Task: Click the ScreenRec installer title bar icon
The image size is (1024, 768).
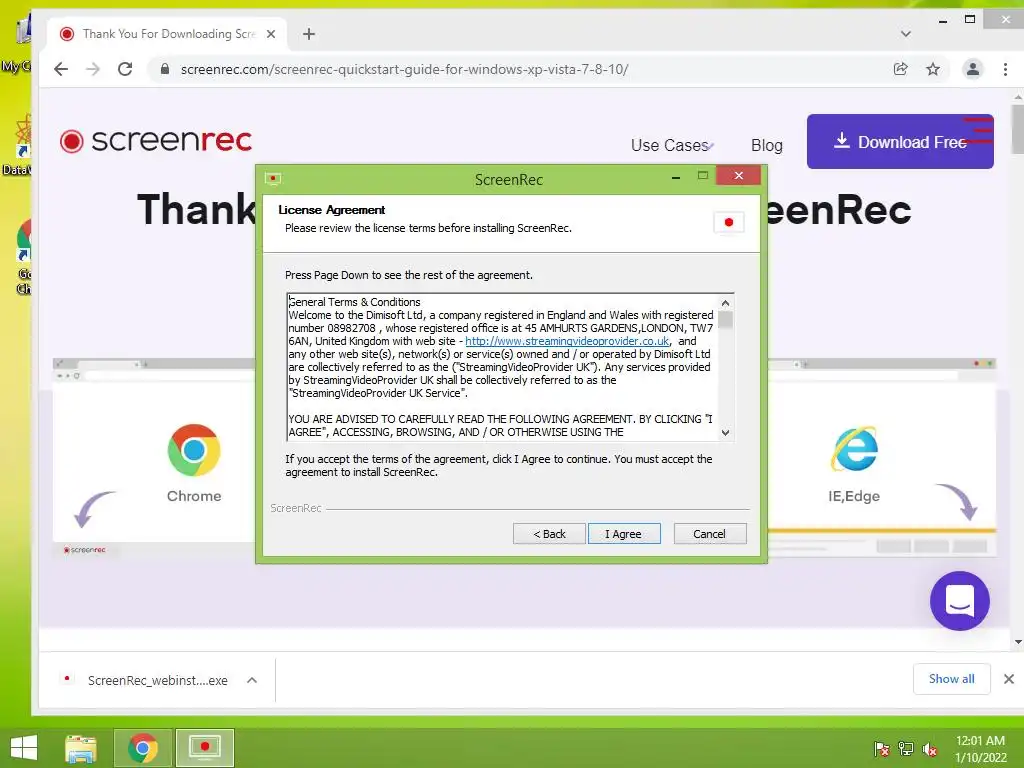Action: tap(273, 179)
